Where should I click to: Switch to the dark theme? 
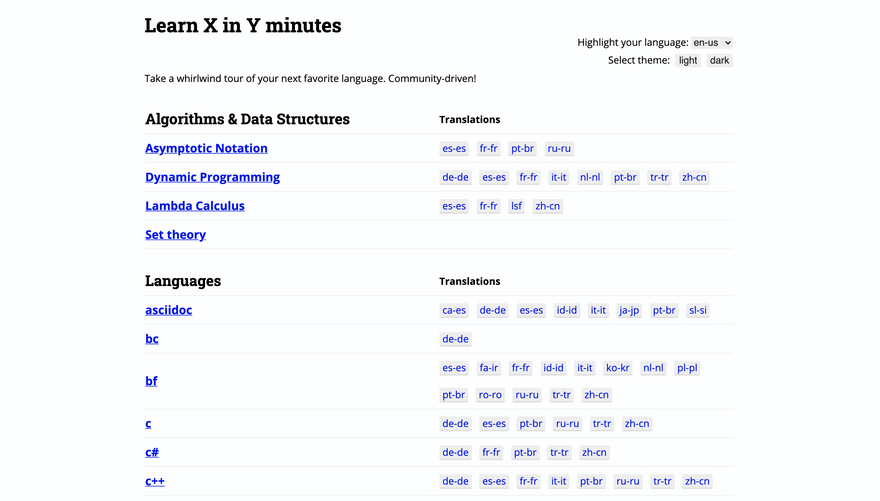coord(719,61)
